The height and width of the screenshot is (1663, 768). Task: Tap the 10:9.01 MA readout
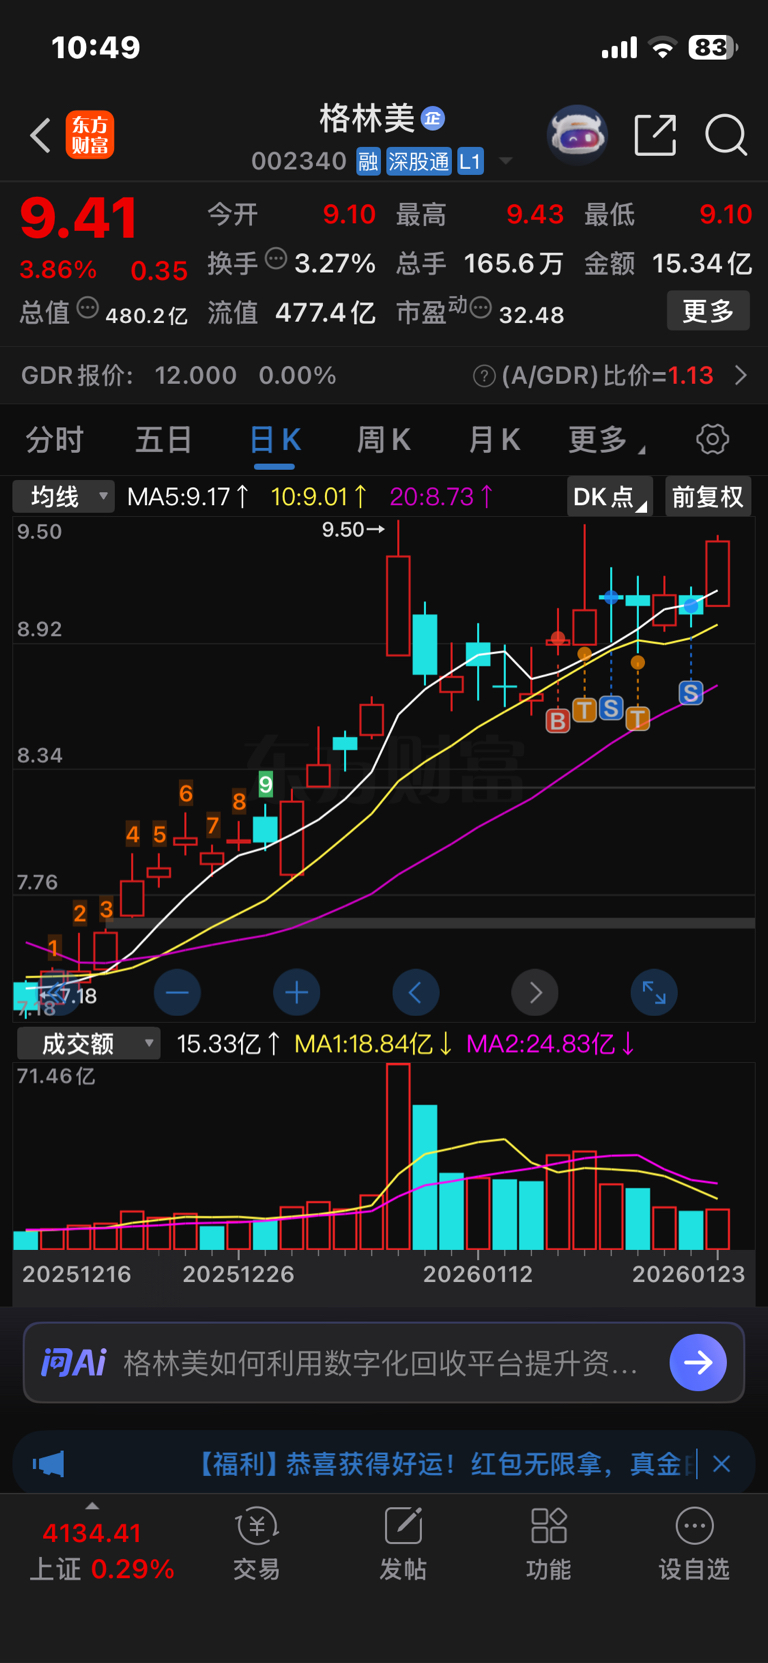pos(318,496)
